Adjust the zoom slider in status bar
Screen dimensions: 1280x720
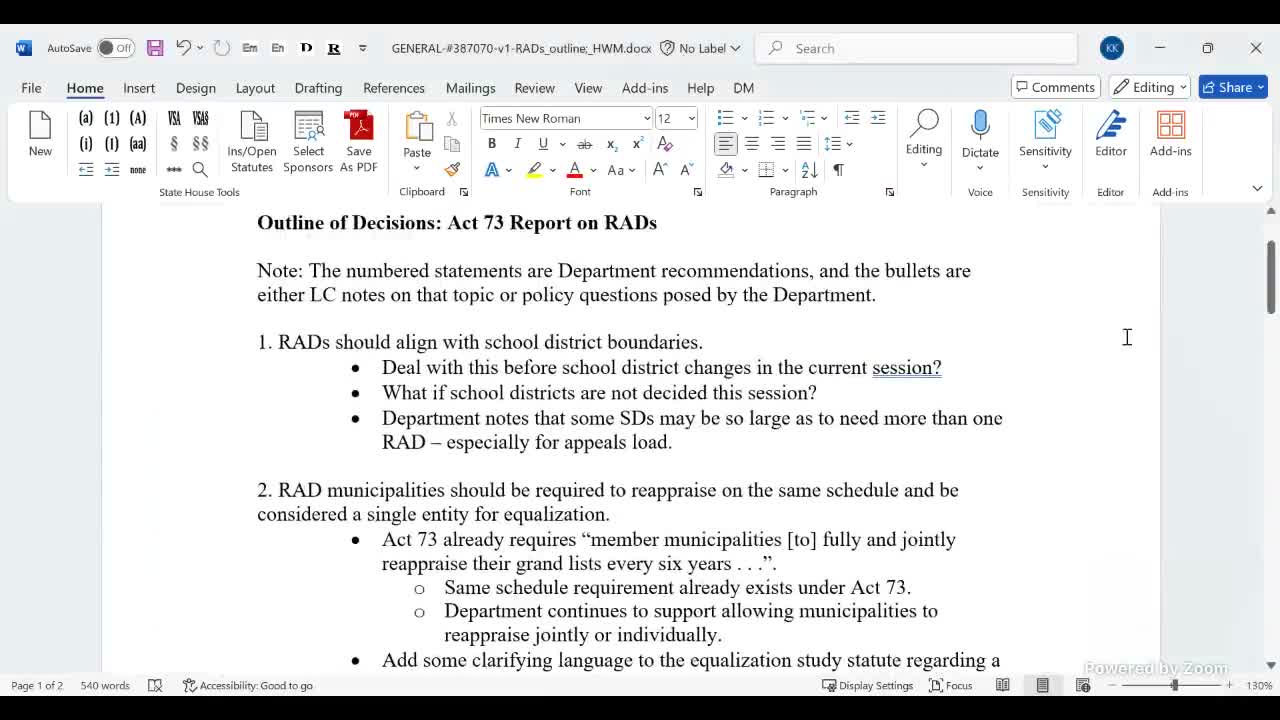(1174, 685)
